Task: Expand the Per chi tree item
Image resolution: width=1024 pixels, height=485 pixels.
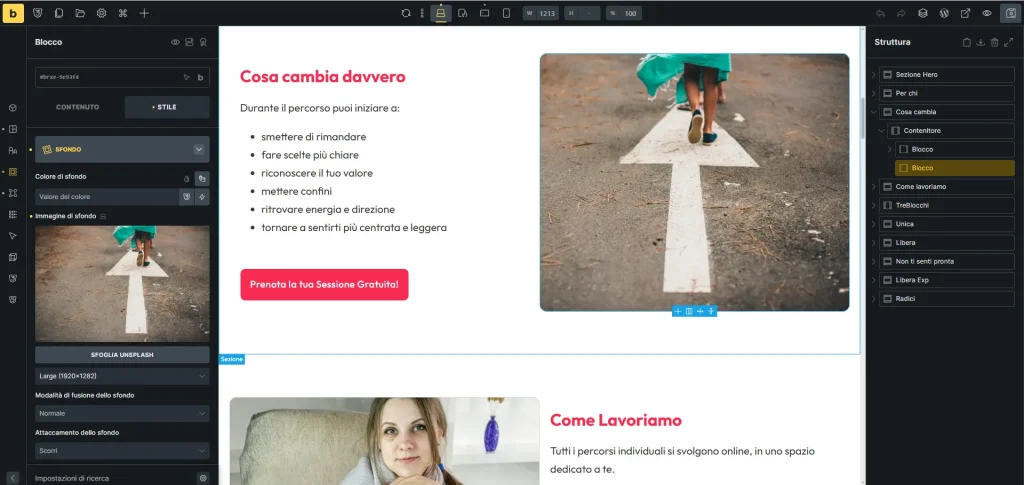Action: [873, 93]
